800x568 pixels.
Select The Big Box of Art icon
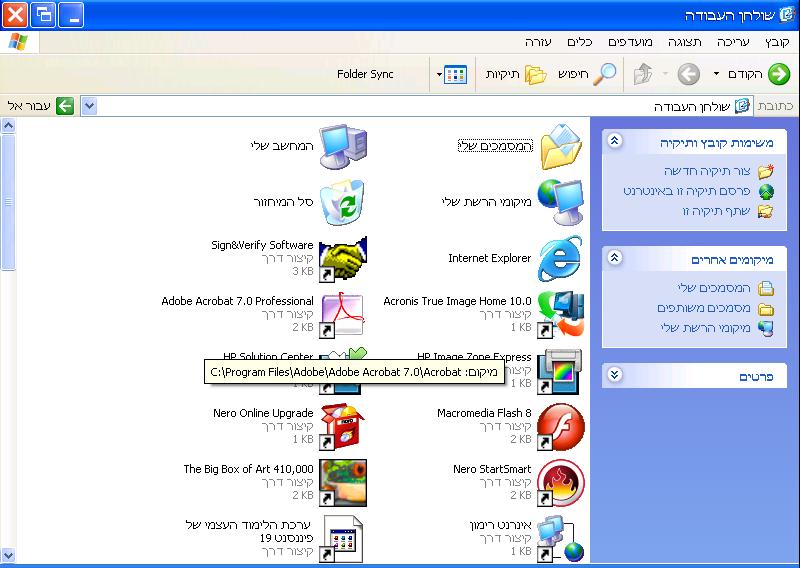(x=343, y=483)
